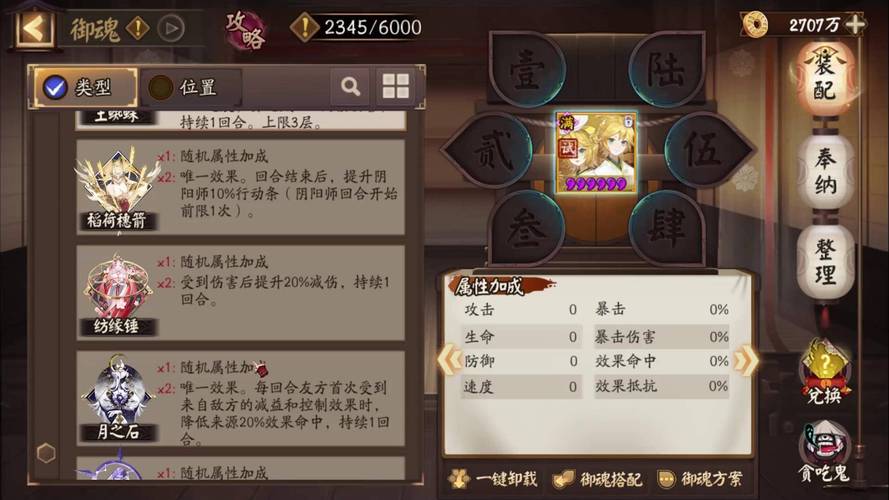Open the 攻略 strategy guide icon
Viewport: 889px width, 500px height.
245,29
